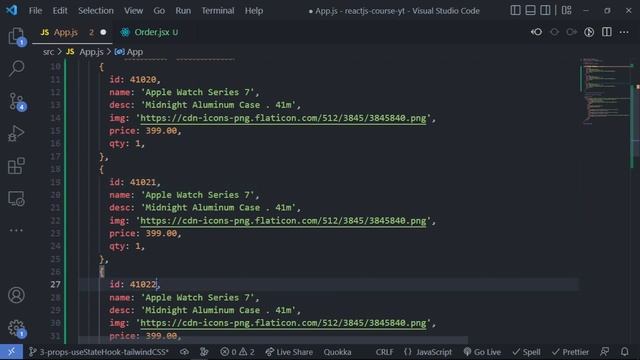
Task: Open editor More Actions ellipsis
Action: click(624, 32)
